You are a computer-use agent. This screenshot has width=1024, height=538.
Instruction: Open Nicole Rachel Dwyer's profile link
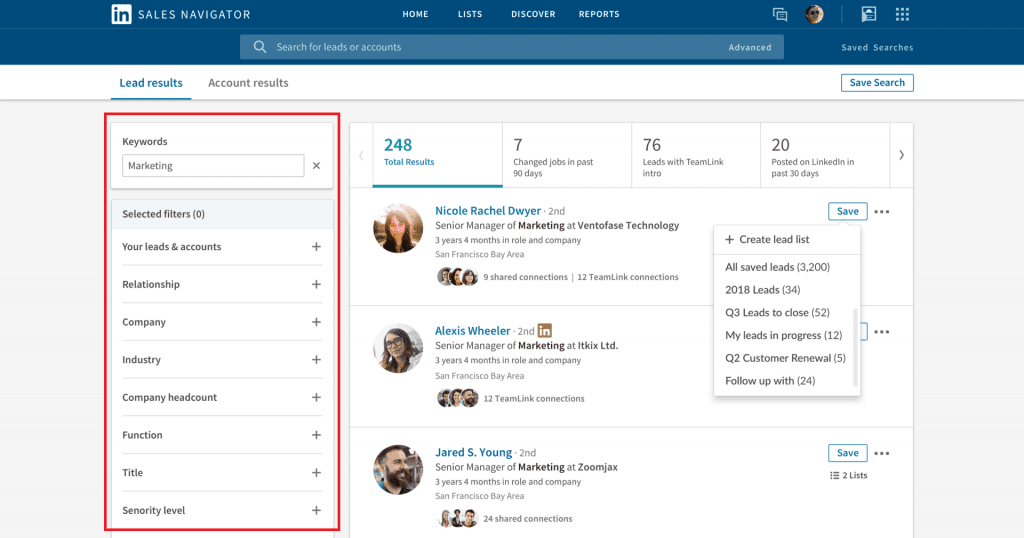(x=488, y=211)
